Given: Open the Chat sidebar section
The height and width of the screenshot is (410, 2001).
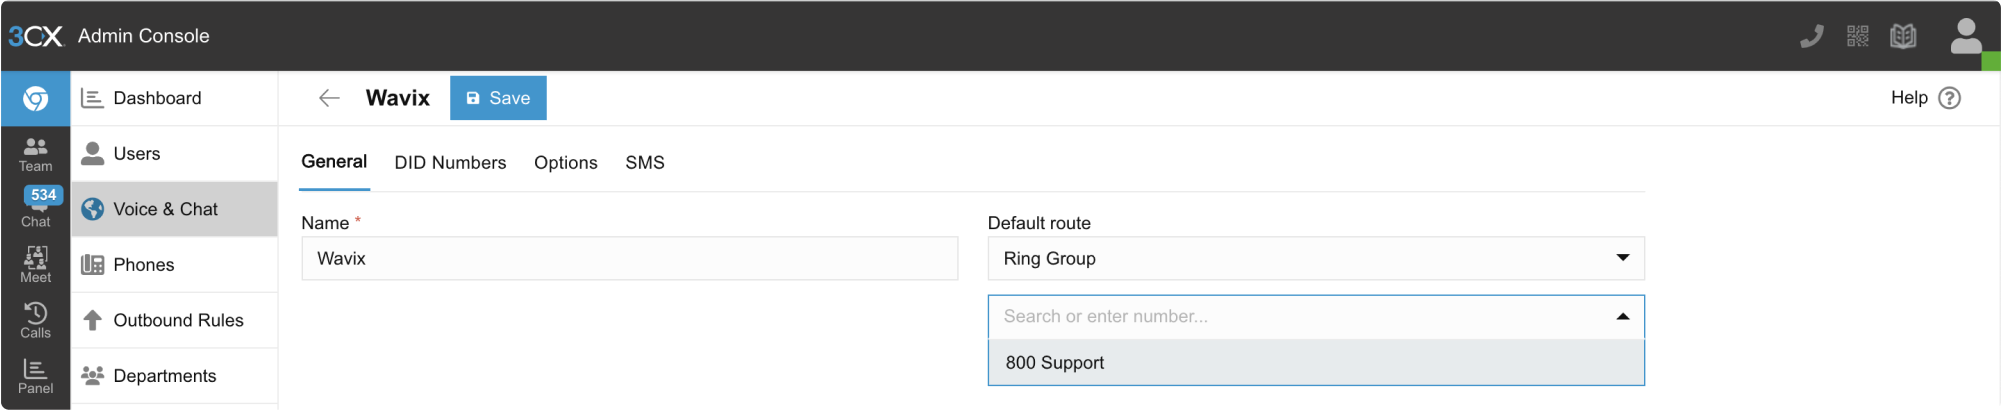Looking at the screenshot, I should 35,209.
